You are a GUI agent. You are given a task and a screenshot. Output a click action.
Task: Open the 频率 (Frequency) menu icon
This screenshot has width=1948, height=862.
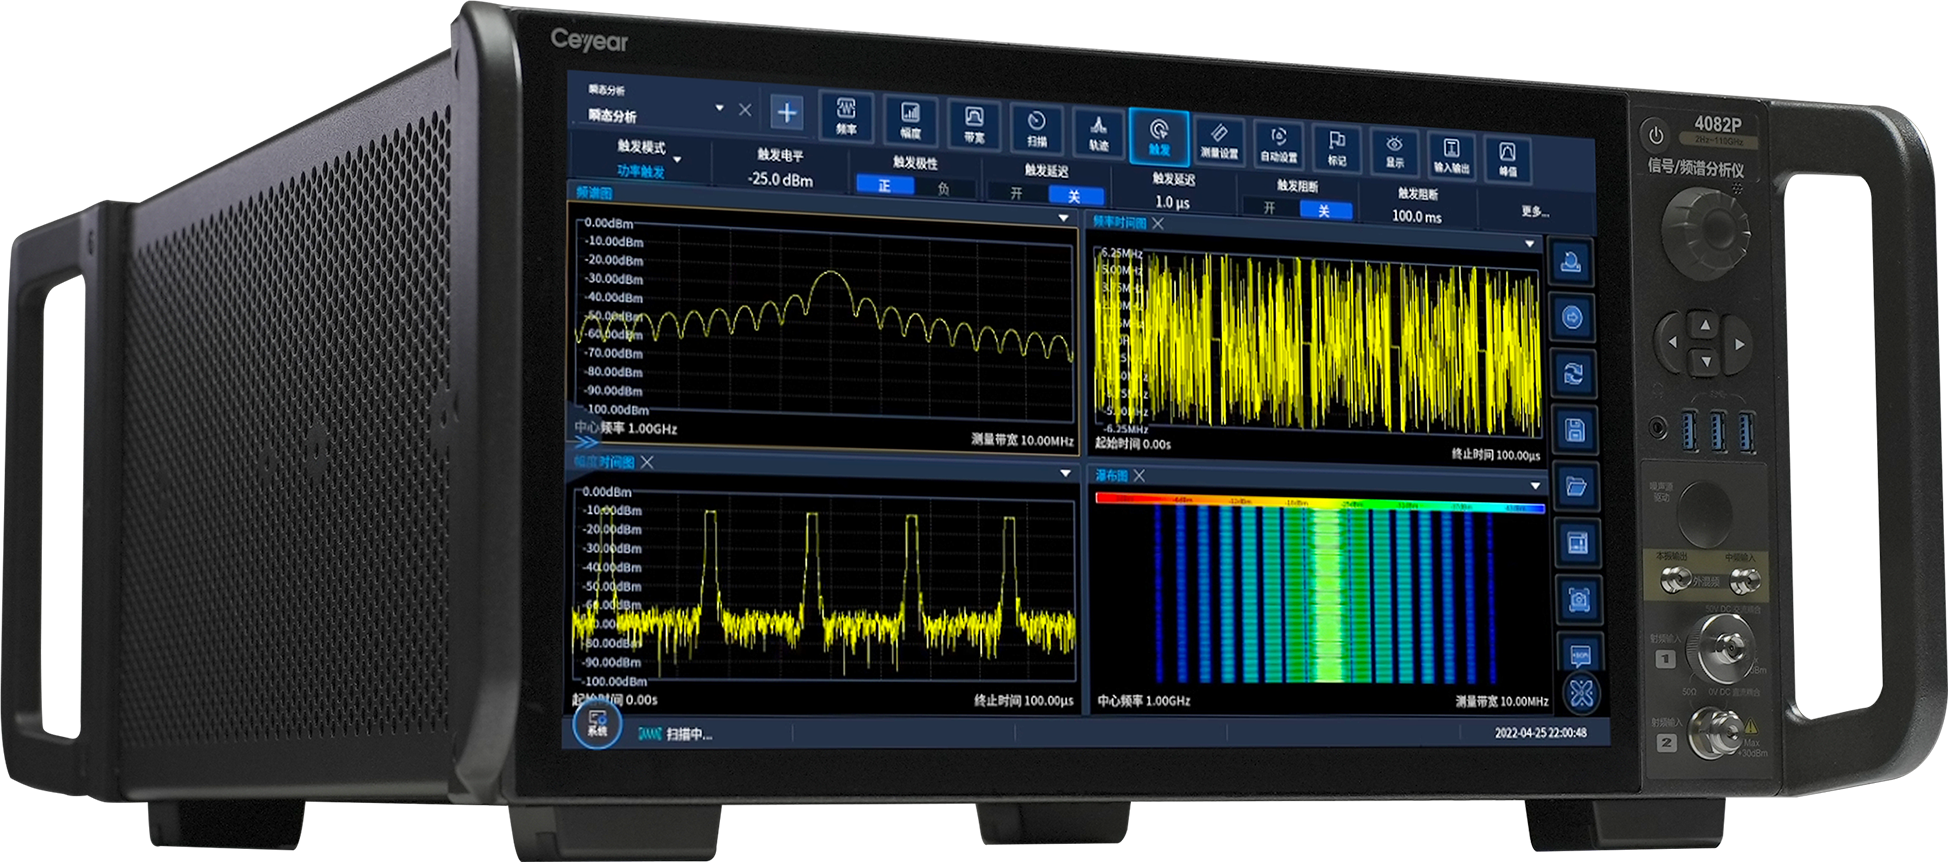point(846,116)
